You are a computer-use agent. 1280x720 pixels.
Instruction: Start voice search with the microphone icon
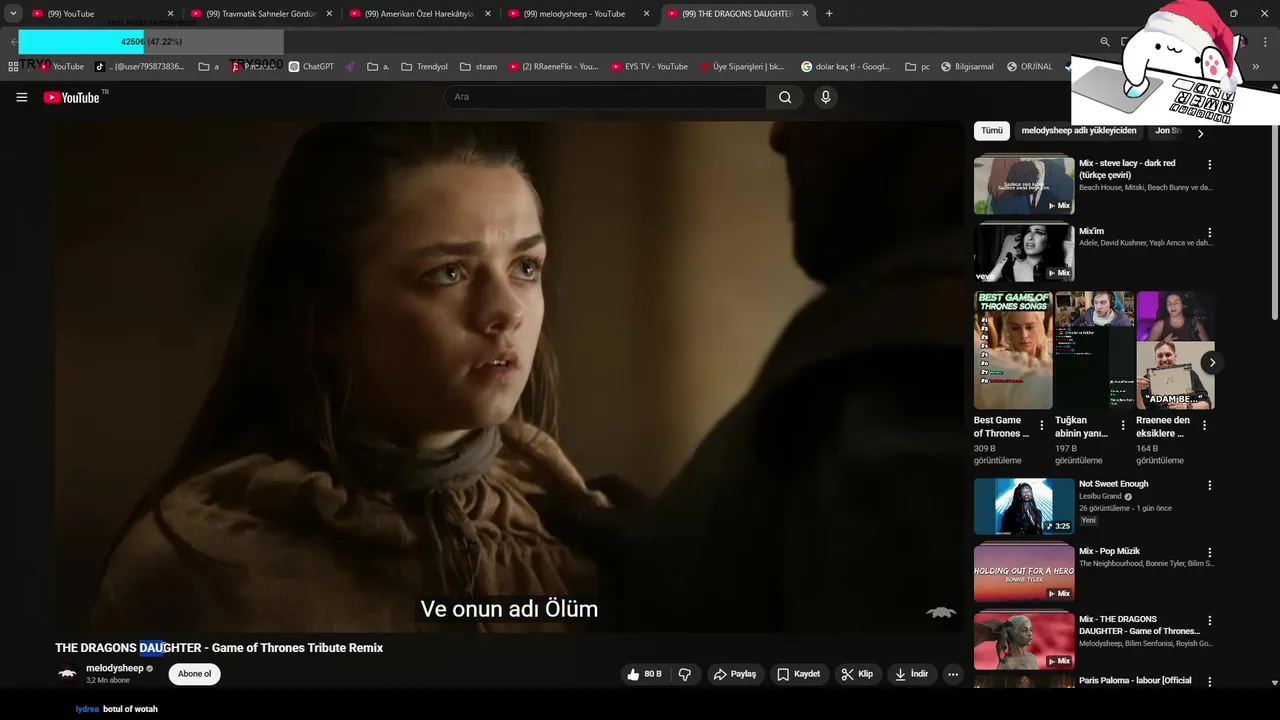click(x=825, y=97)
